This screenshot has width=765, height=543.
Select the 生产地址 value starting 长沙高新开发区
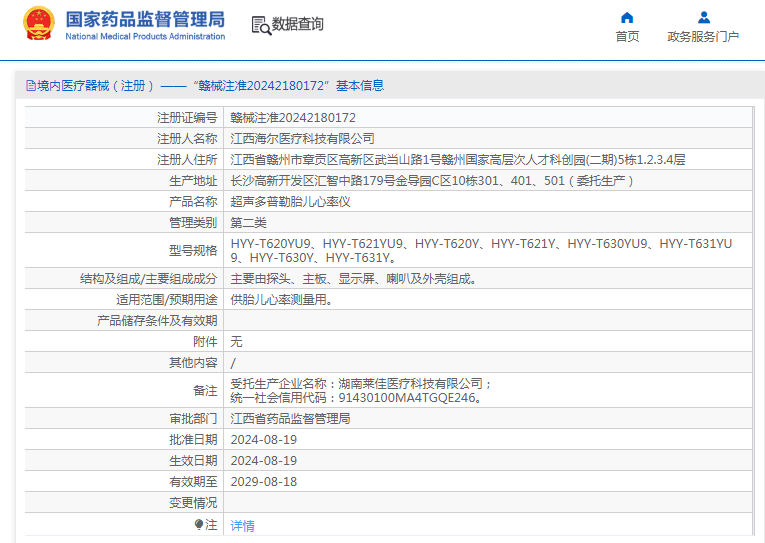(x=432, y=181)
